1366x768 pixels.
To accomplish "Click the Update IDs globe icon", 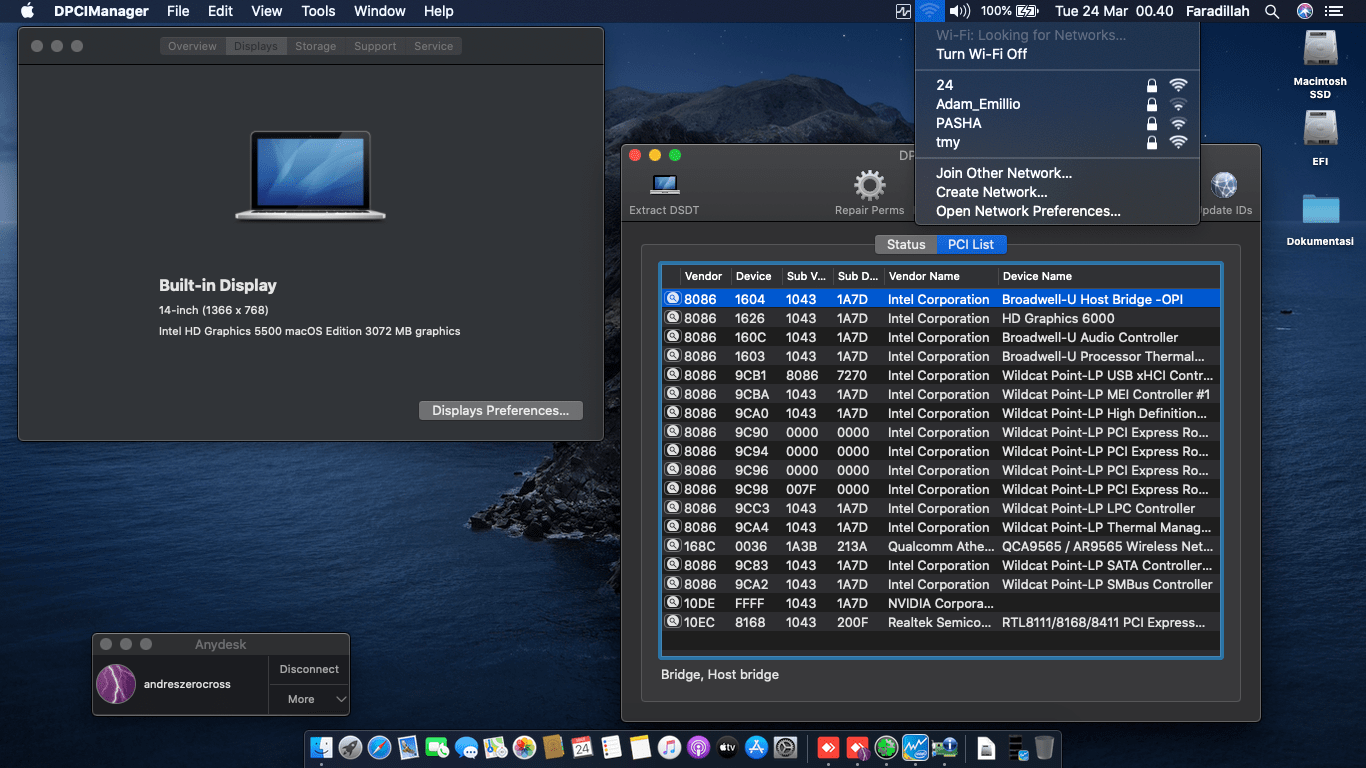I will click(1224, 186).
